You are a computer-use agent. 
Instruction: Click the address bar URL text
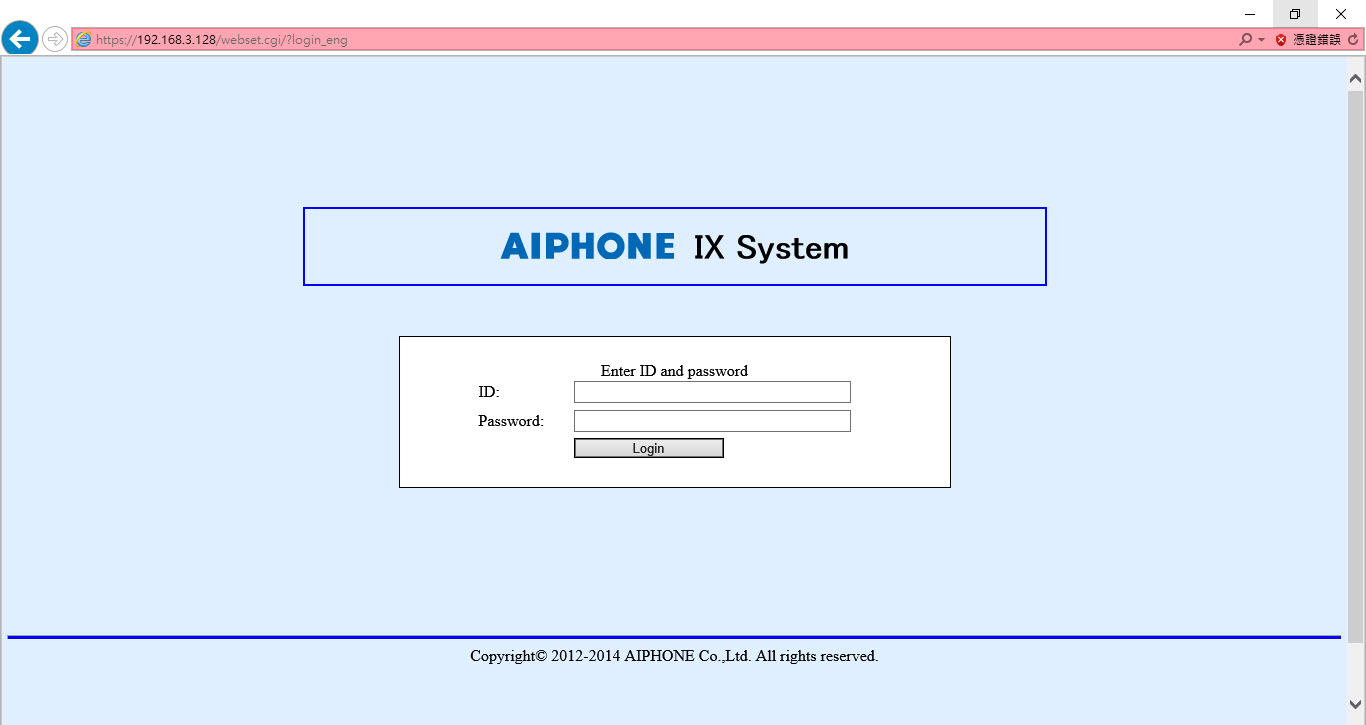[222, 40]
